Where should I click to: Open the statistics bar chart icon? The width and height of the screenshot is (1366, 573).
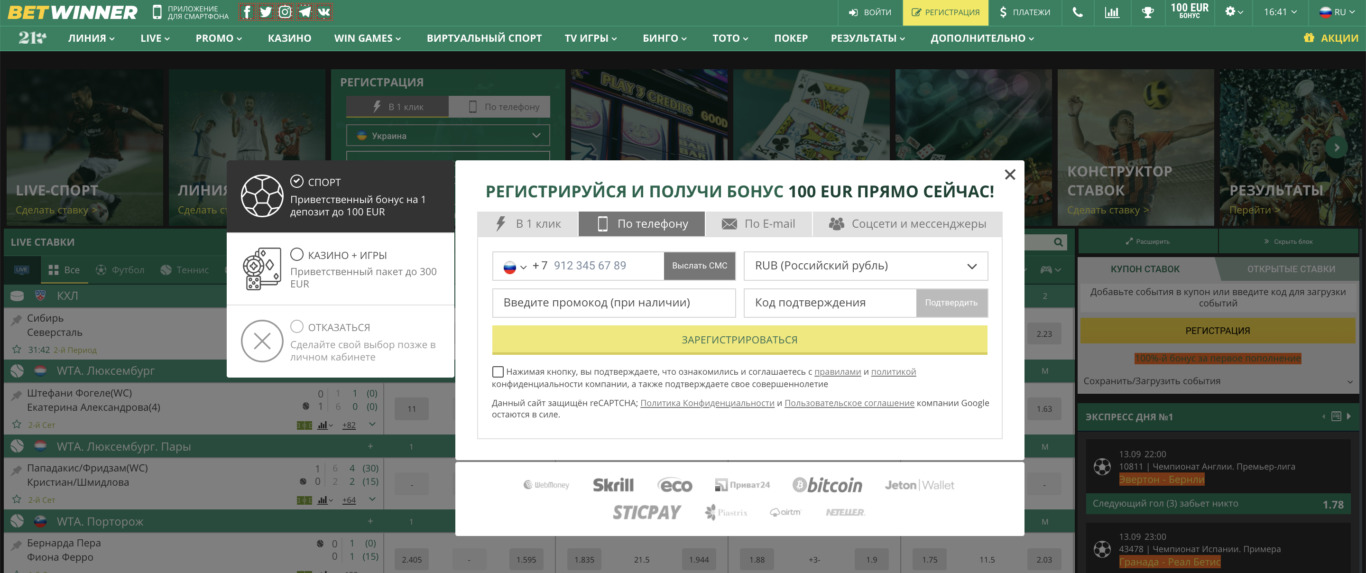pyautogui.click(x=1112, y=12)
